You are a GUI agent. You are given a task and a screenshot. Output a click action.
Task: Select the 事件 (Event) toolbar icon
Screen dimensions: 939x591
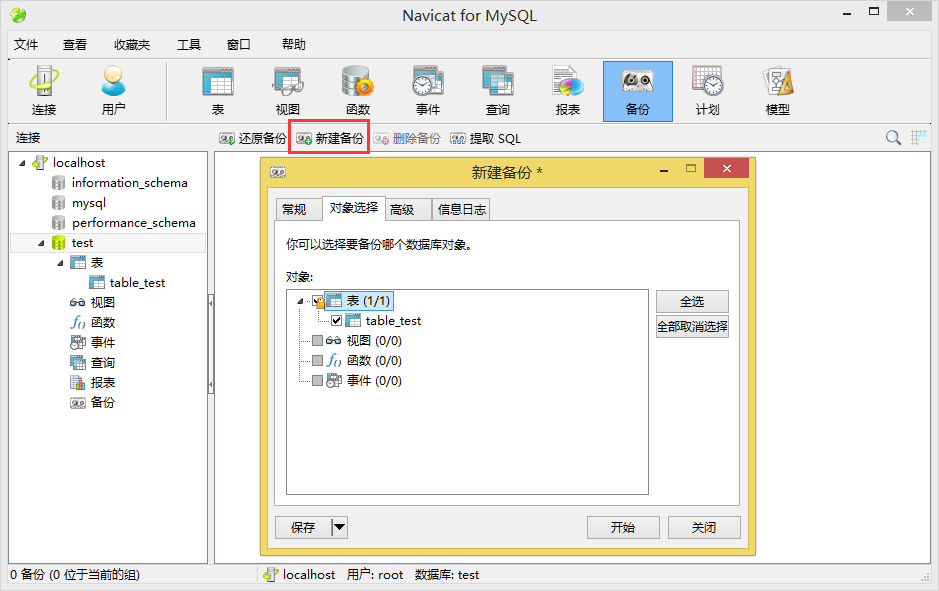coord(428,91)
